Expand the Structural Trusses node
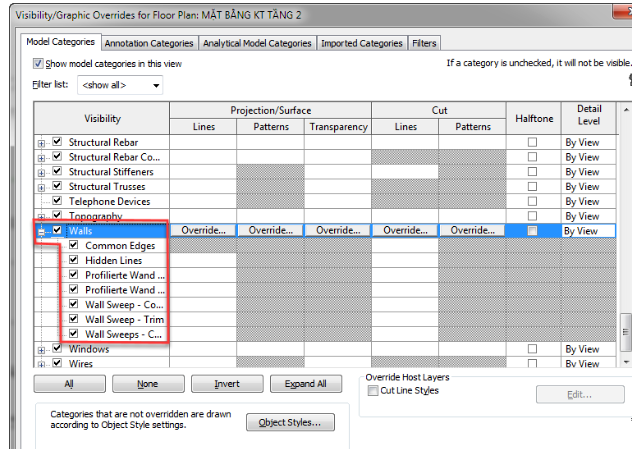This screenshot has width=632, height=449. point(42,187)
